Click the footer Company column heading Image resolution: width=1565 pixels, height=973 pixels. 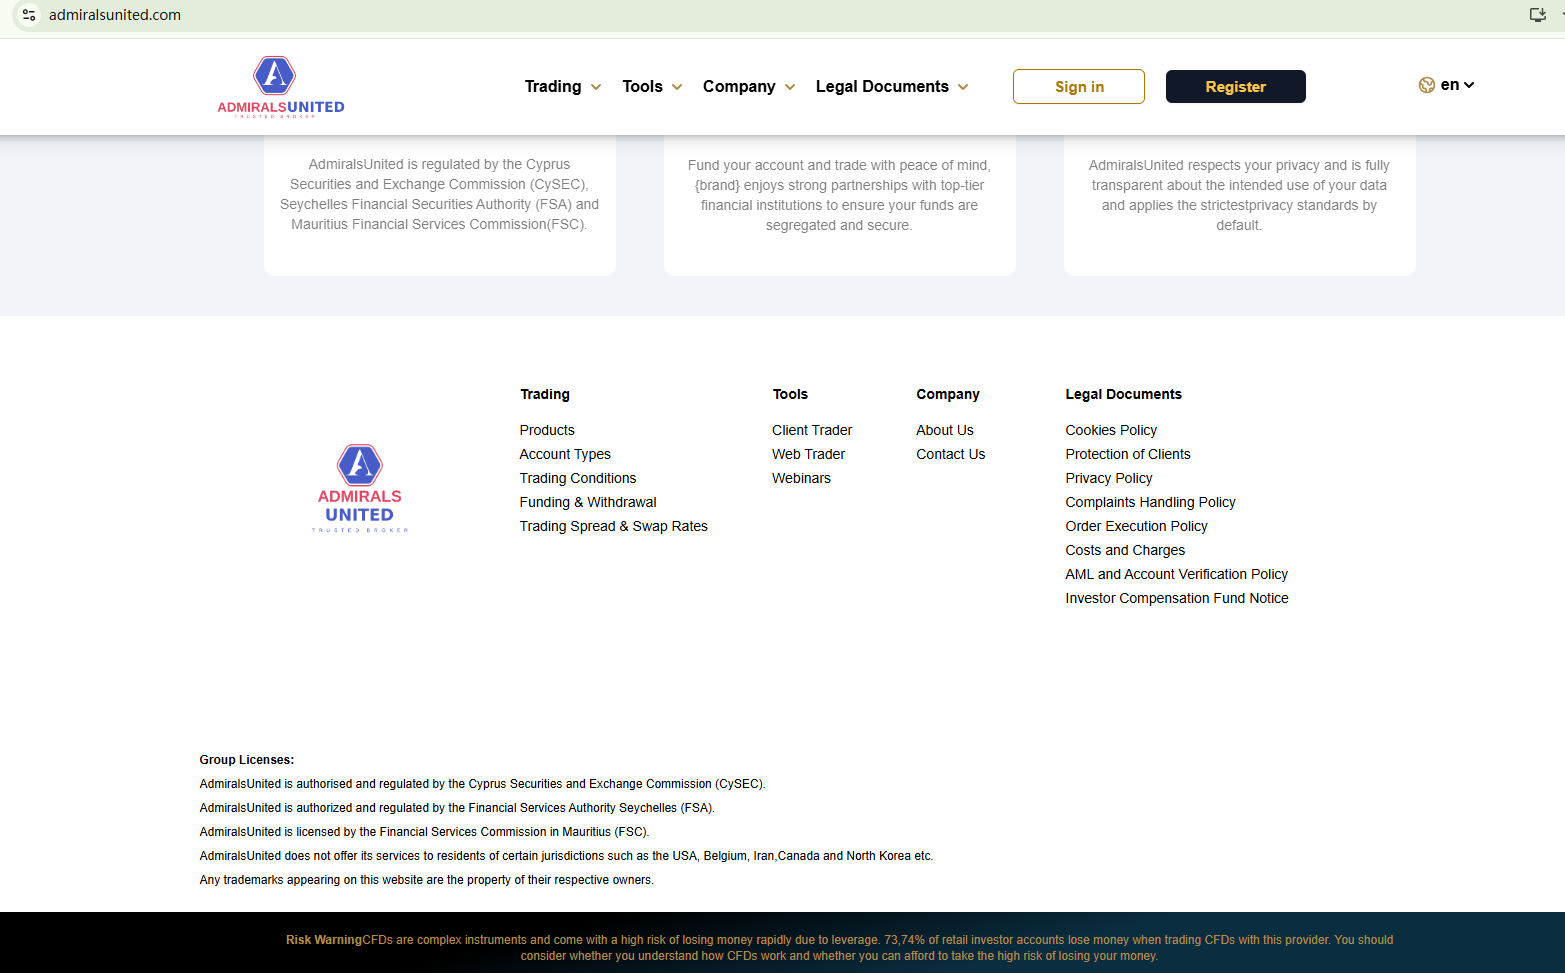click(948, 394)
